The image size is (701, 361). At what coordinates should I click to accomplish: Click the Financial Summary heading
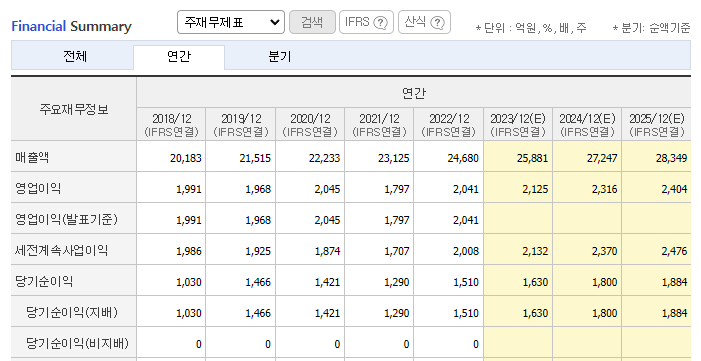72,26
